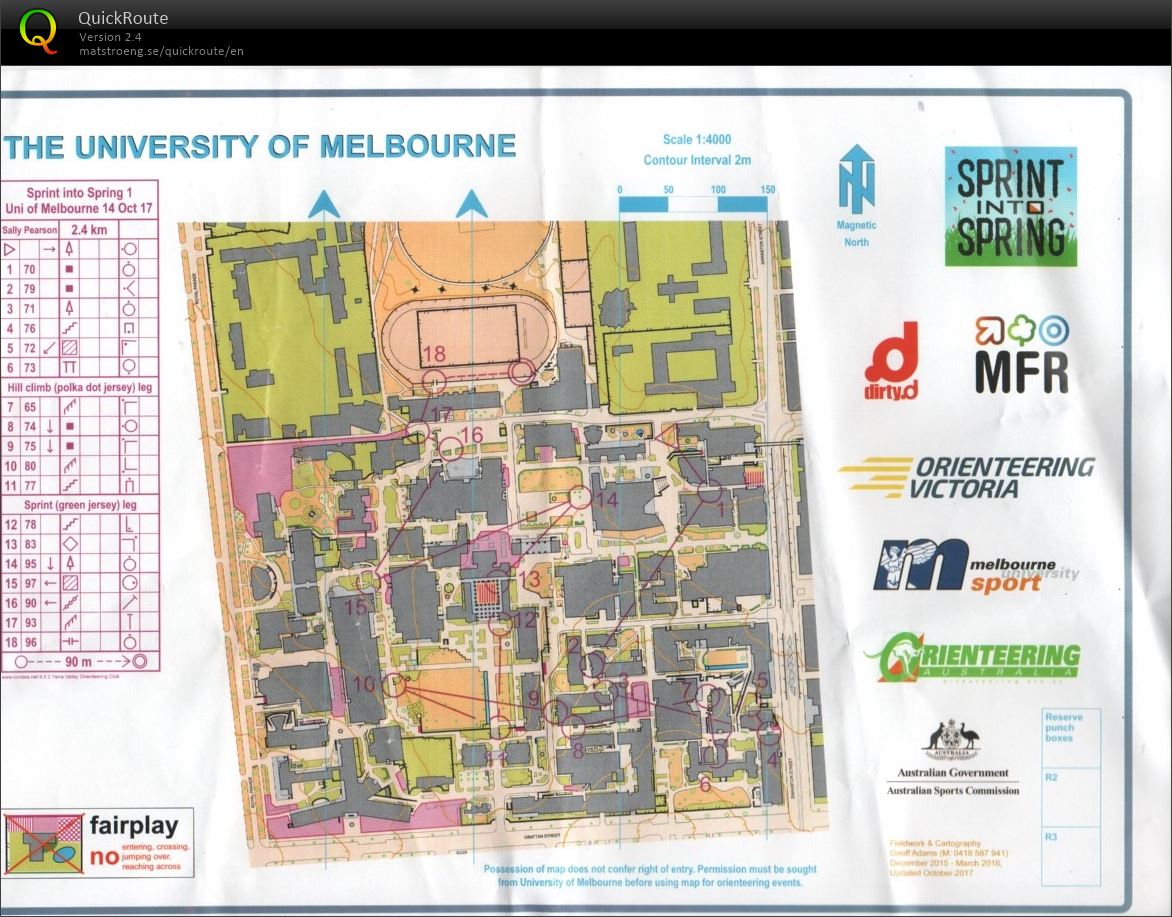
Task: Click the Orienteering Australia logo
Action: pos(972,657)
